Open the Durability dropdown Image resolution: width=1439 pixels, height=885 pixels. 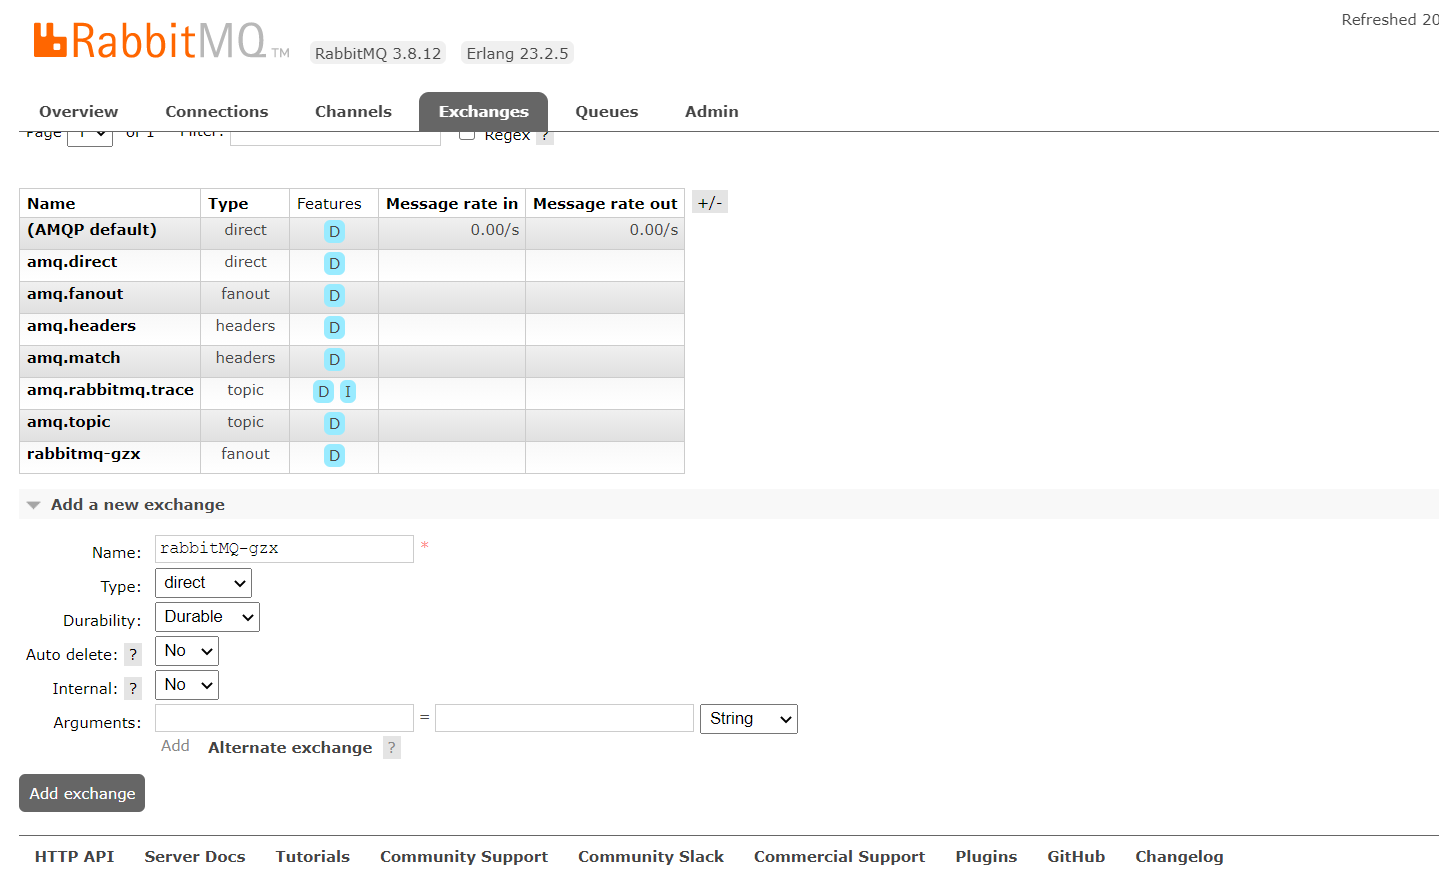tap(207, 617)
